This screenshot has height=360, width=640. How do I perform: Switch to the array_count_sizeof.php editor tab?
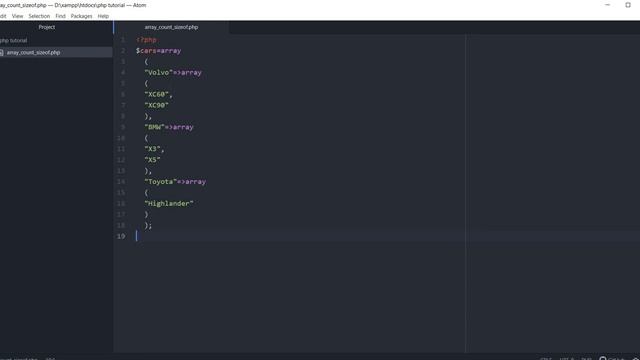tap(171, 27)
